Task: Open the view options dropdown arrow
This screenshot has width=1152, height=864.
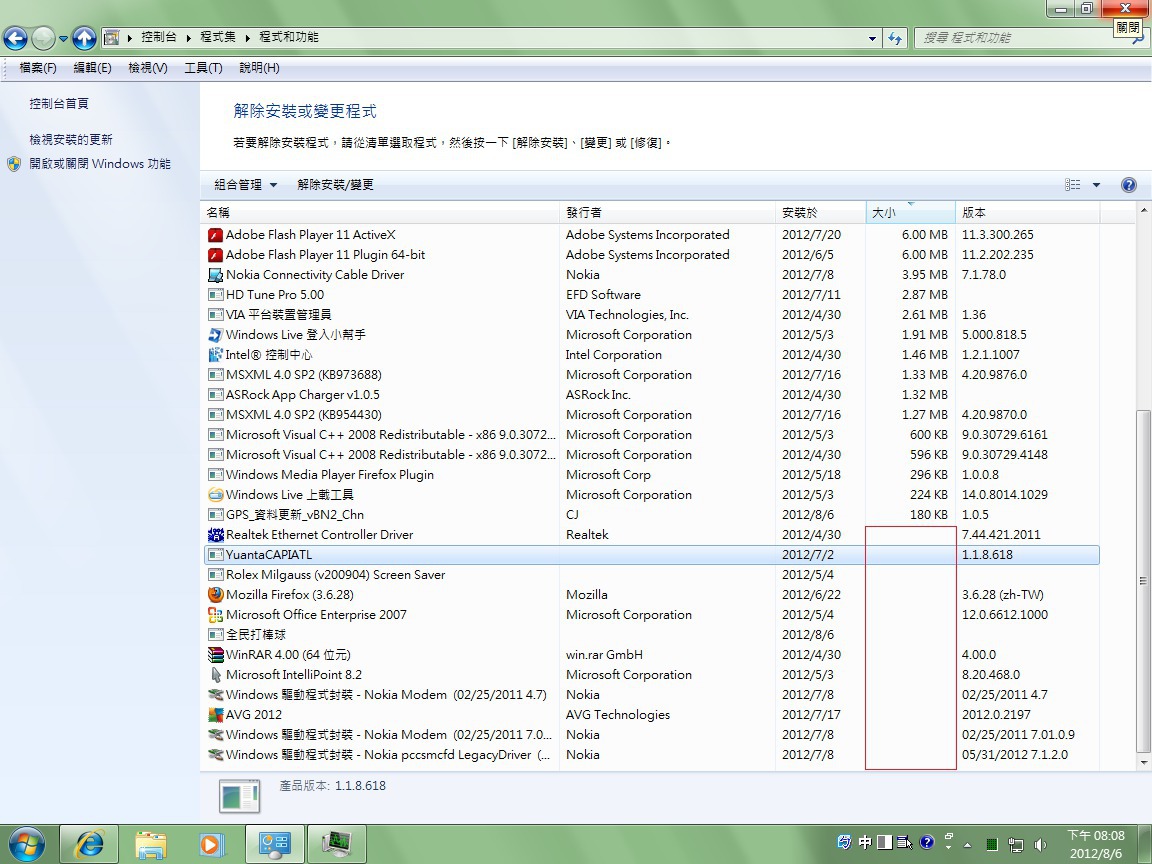Action: pyautogui.click(x=1096, y=185)
